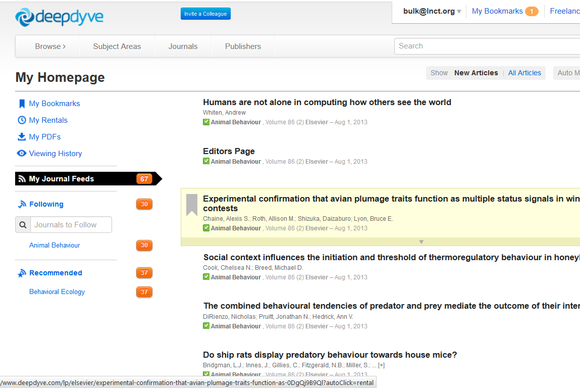
Task: Open Social context thermoregulatory behaviour article
Action: (x=391, y=257)
